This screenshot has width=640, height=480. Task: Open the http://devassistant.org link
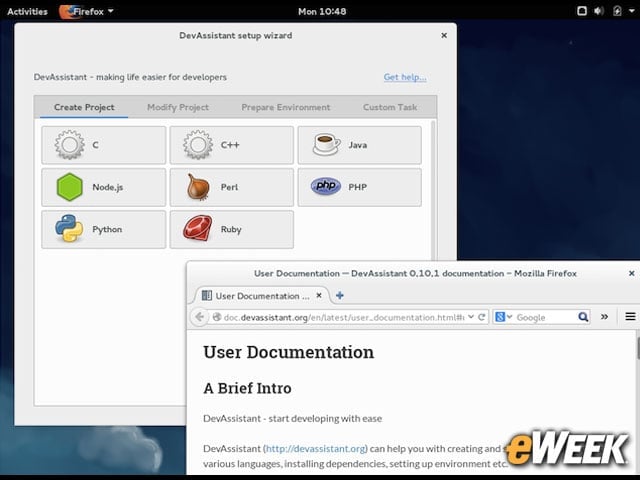(x=316, y=449)
